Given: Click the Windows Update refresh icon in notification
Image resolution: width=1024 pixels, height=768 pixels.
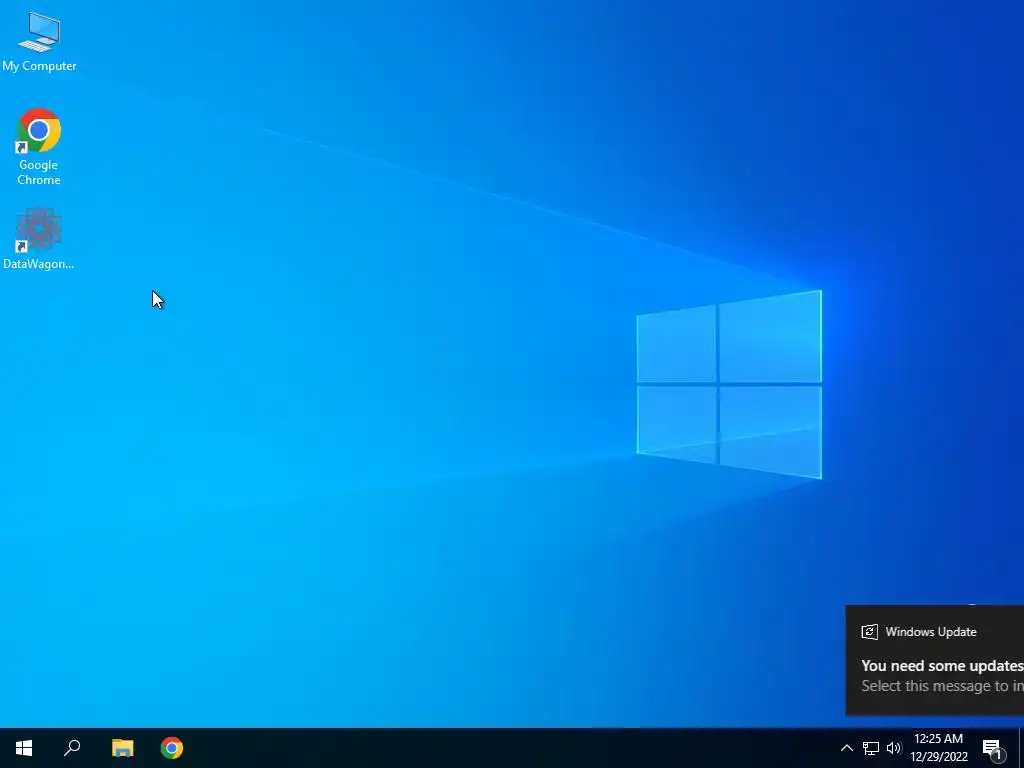Looking at the screenshot, I should [x=869, y=632].
